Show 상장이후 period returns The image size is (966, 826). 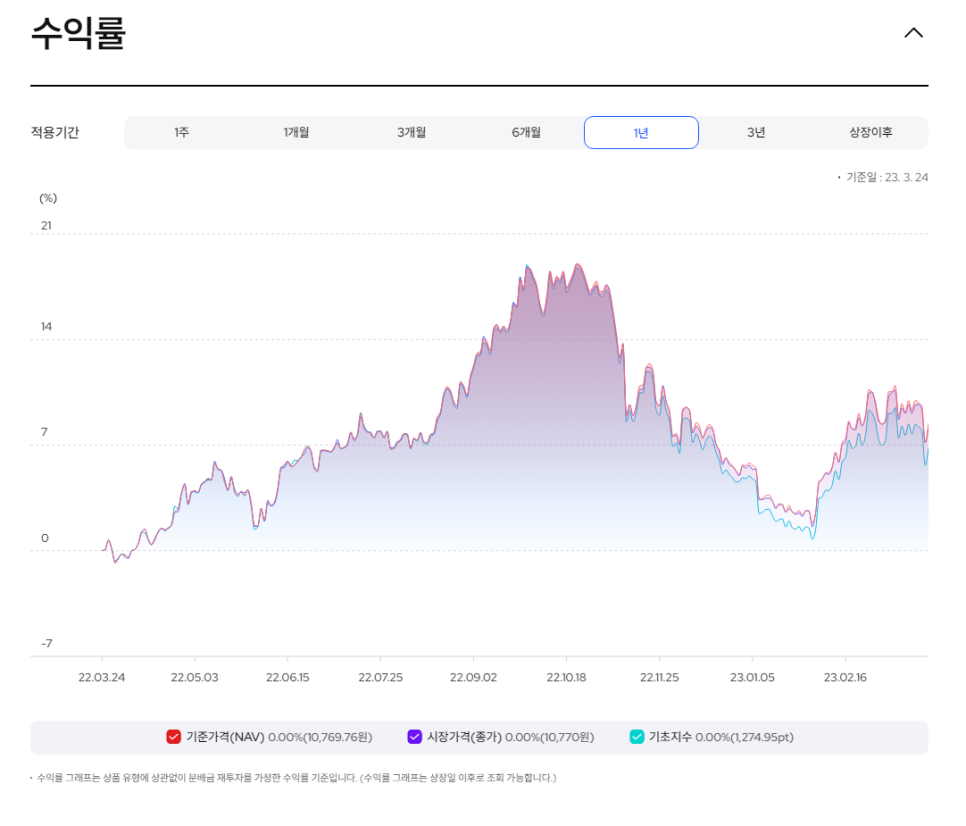(871, 132)
